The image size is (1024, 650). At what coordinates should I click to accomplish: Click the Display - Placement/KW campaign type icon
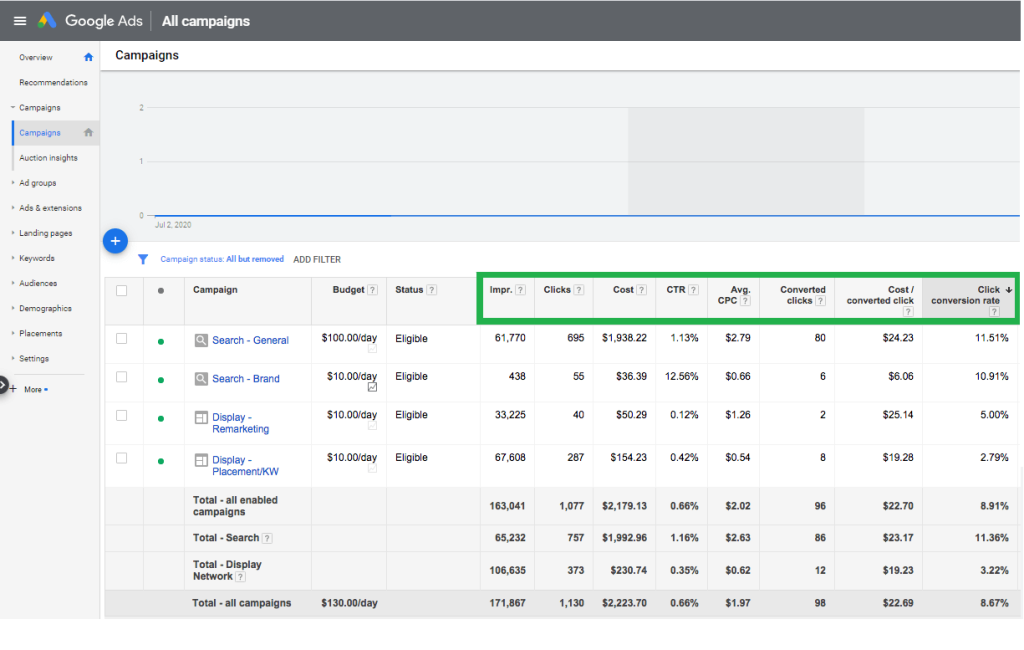[201, 461]
